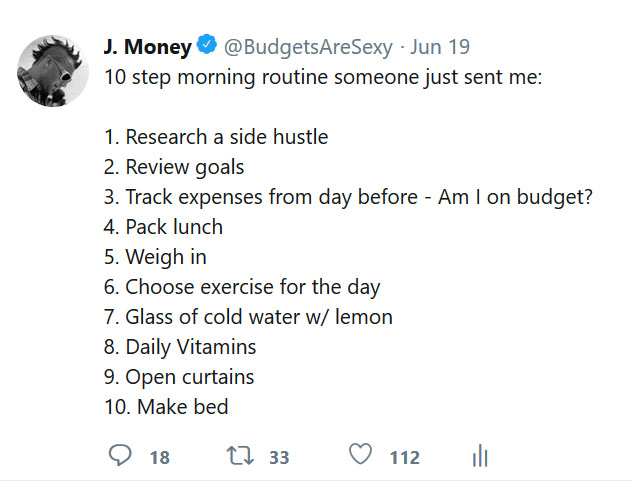632x491 pixels.
Task: Click the "Review goals" line
Action: (x=174, y=167)
